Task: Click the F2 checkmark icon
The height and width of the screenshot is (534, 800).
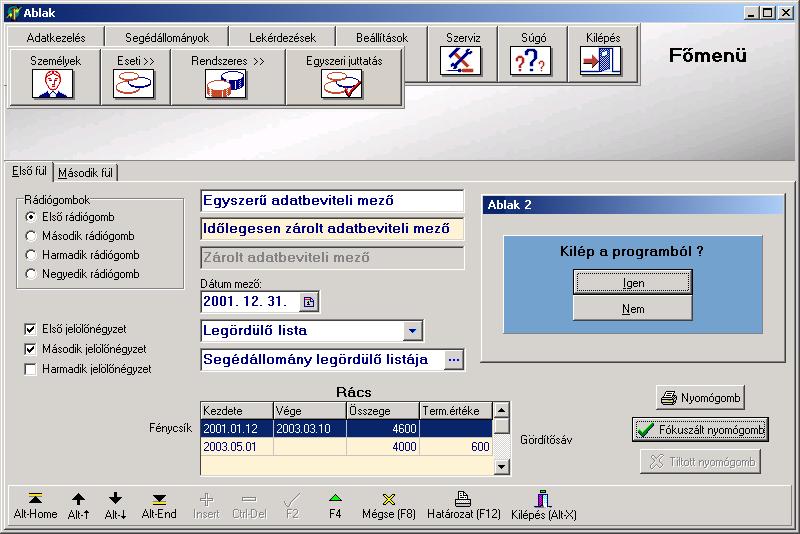Action: click(x=292, y=499)
